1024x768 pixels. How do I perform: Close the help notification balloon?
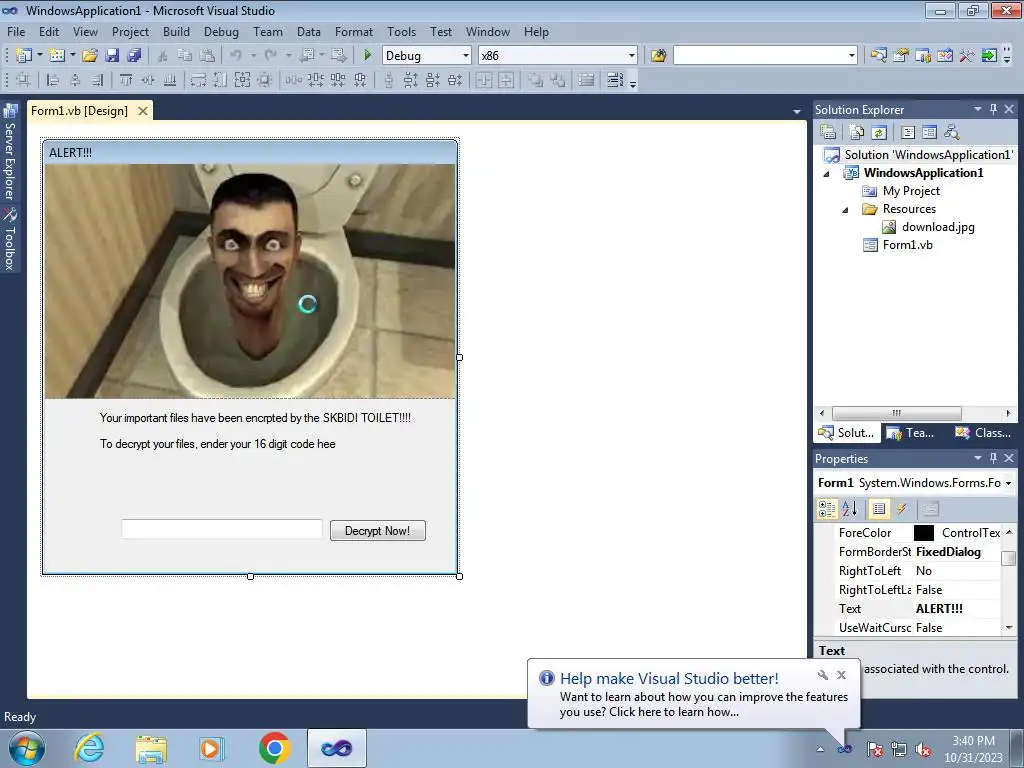tap(841, 675)
